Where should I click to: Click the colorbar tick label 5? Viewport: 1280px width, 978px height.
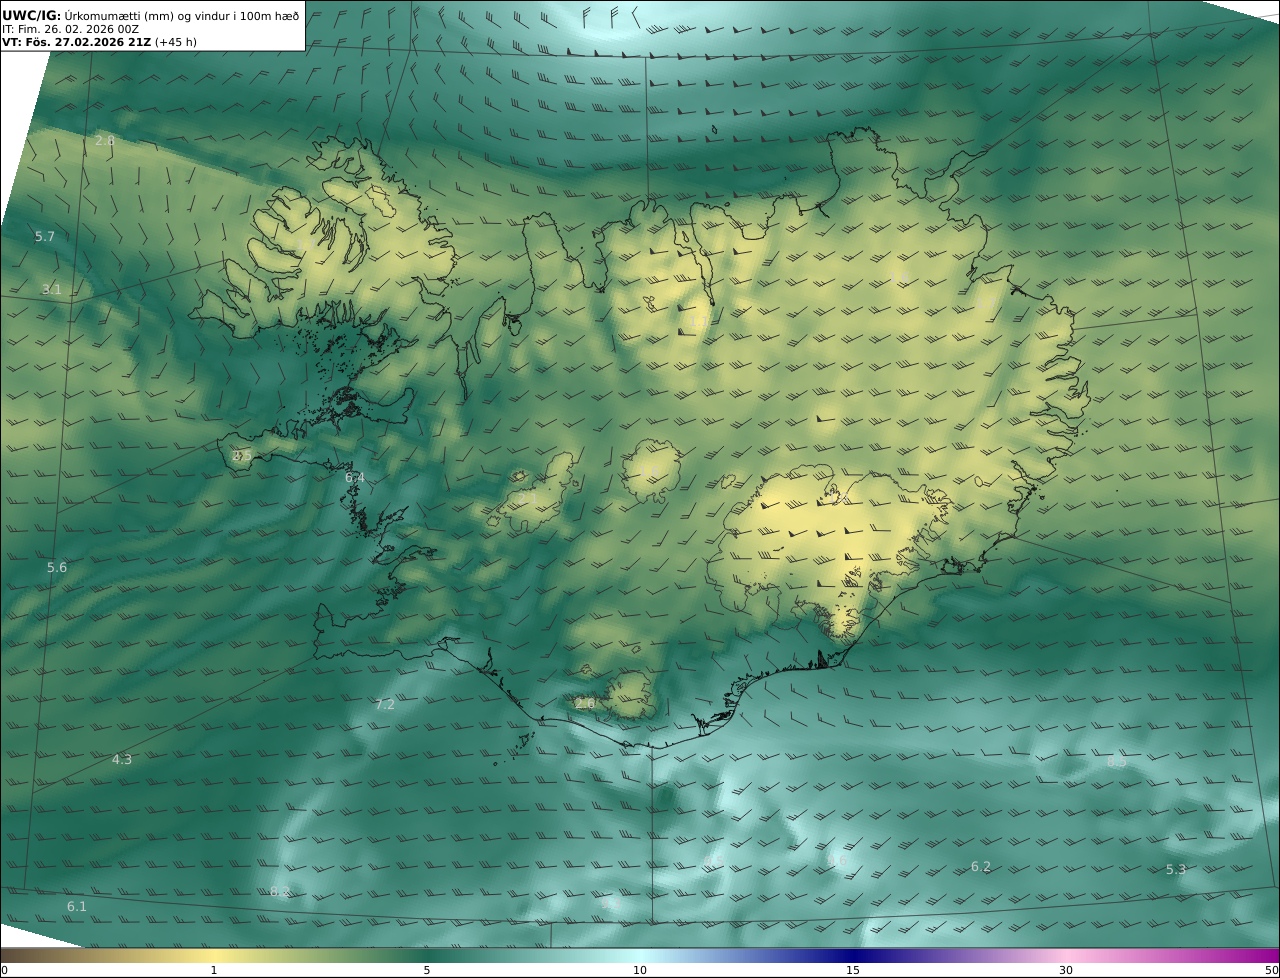(x=427, y=970)
